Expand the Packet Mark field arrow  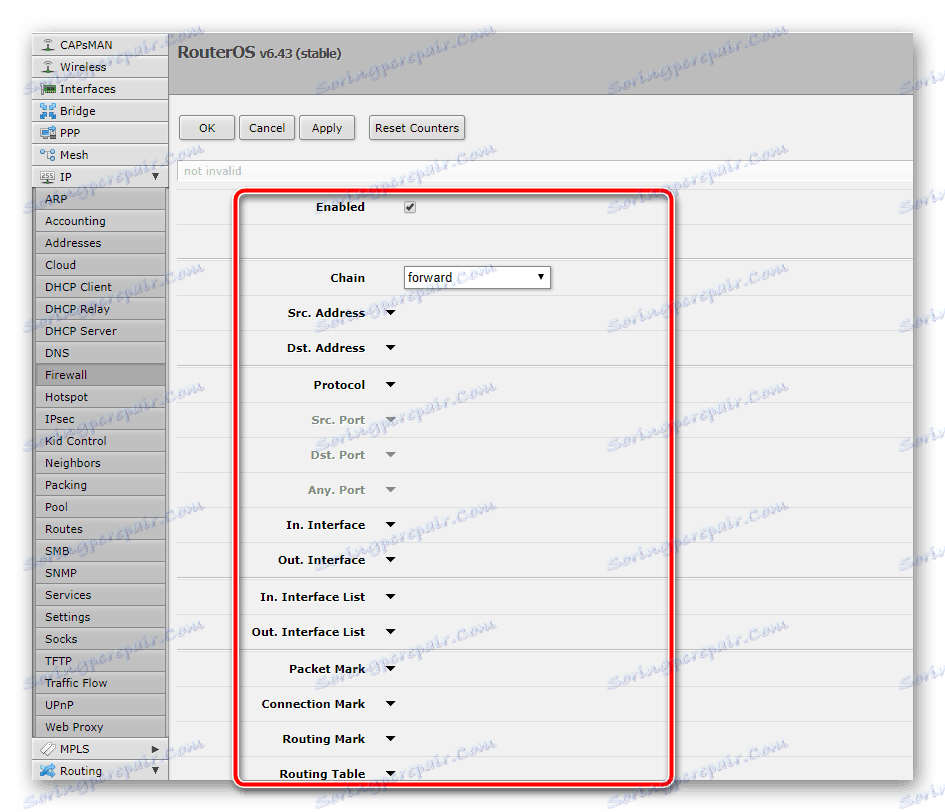point(391,669)
